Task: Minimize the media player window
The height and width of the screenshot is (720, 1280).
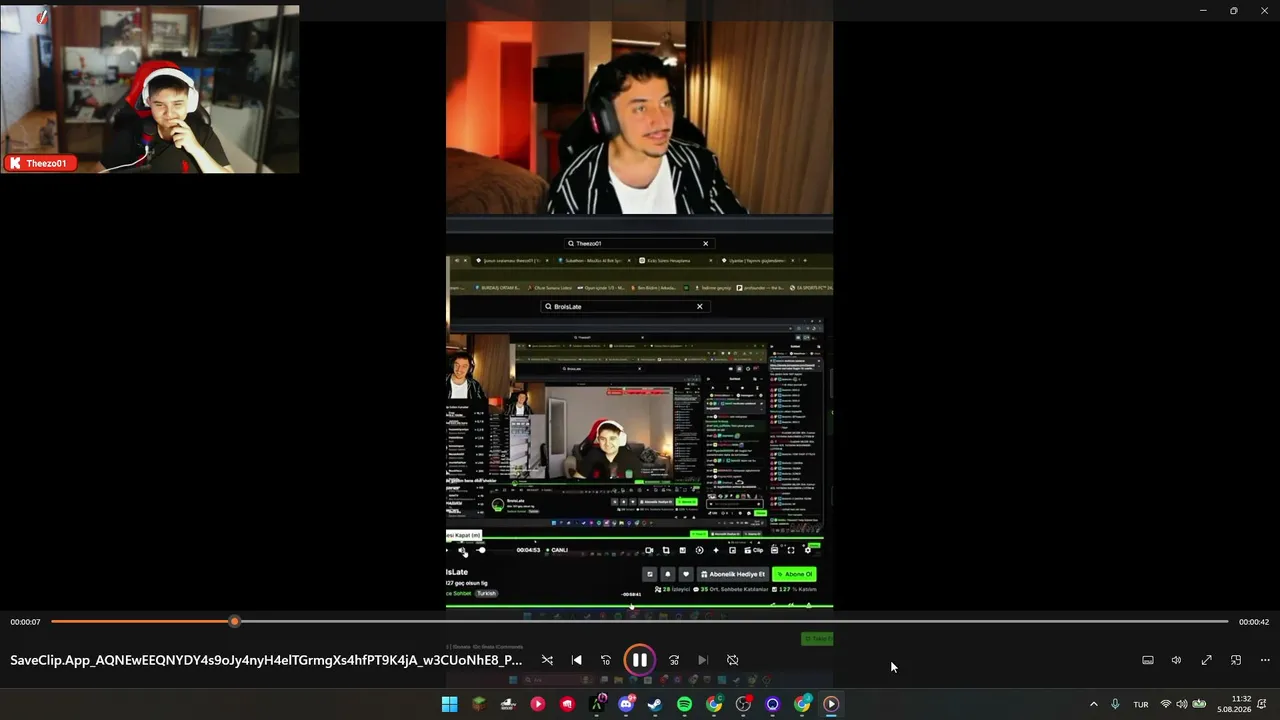Action: click(1203, 10)
